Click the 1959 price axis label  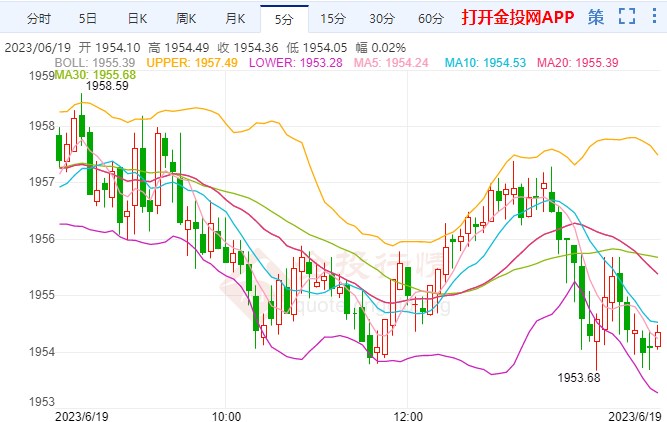click(42, 76)
